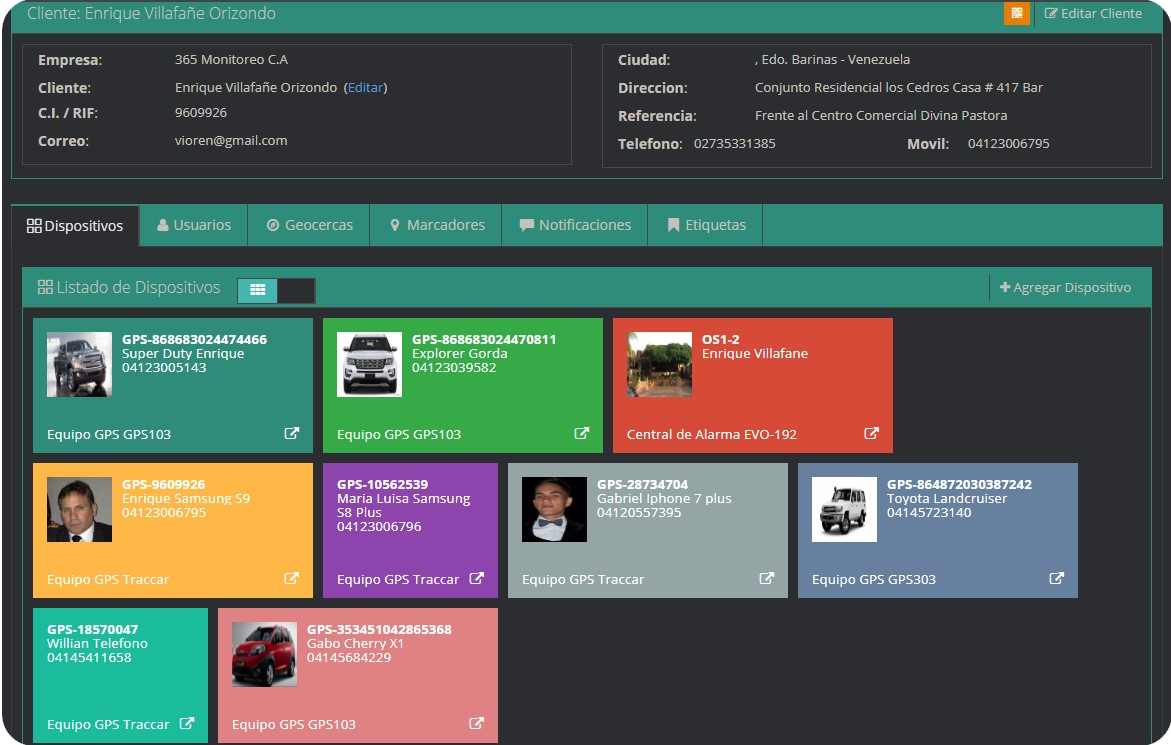
Task: Open external link on Gabo Cherry X1 card
Action: pos(477,724)
